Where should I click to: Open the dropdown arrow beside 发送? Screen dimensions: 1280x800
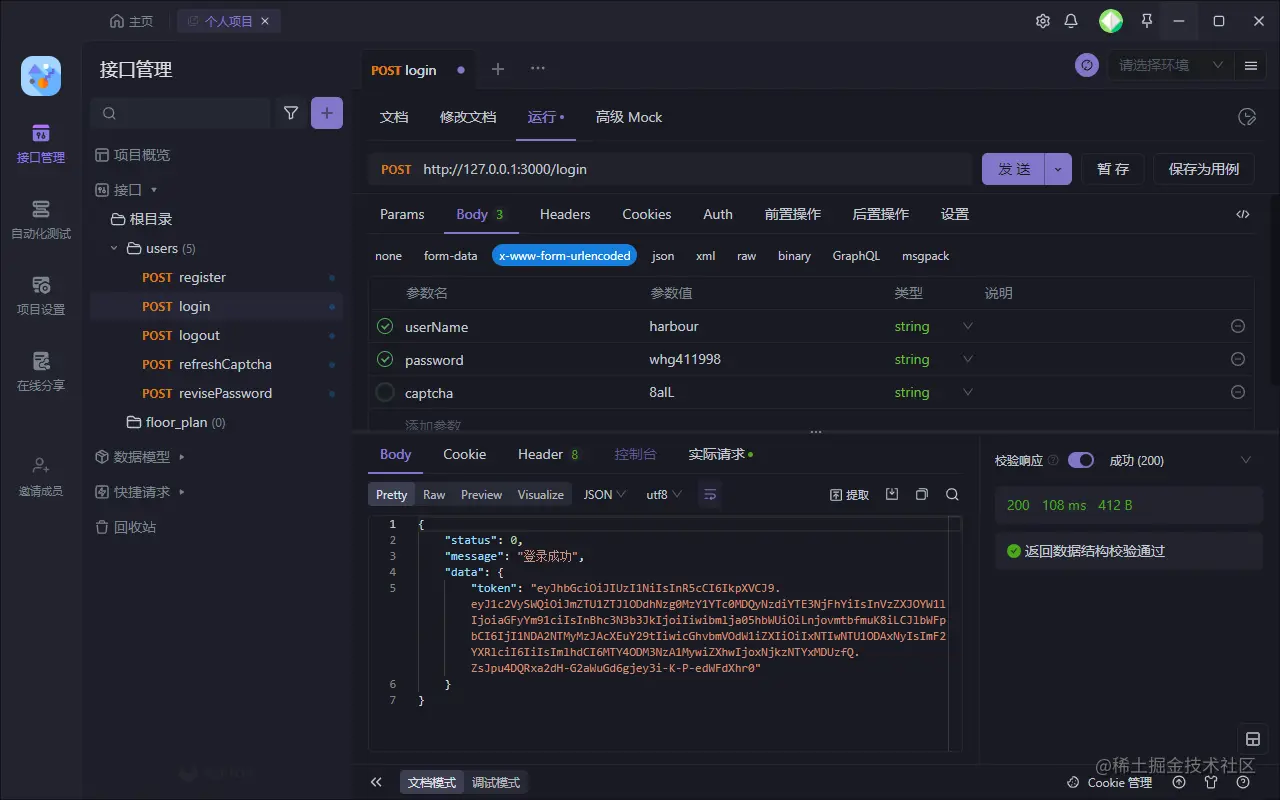pos(1059,169)
